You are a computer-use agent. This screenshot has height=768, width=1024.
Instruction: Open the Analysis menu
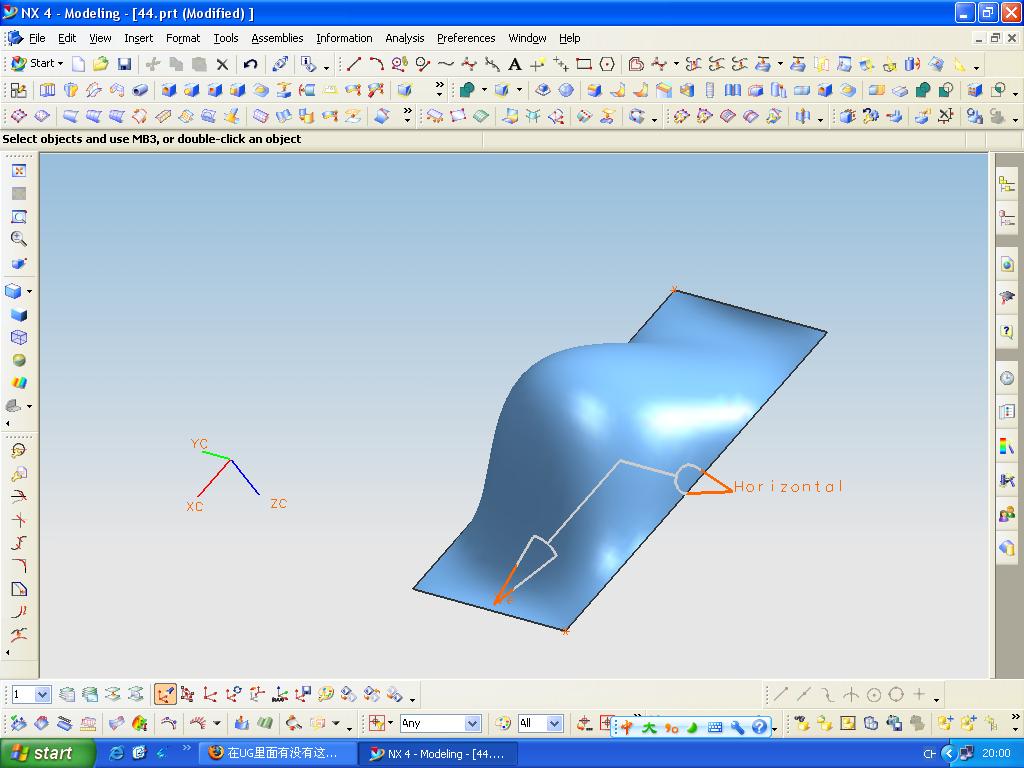(x=404, y=38)
